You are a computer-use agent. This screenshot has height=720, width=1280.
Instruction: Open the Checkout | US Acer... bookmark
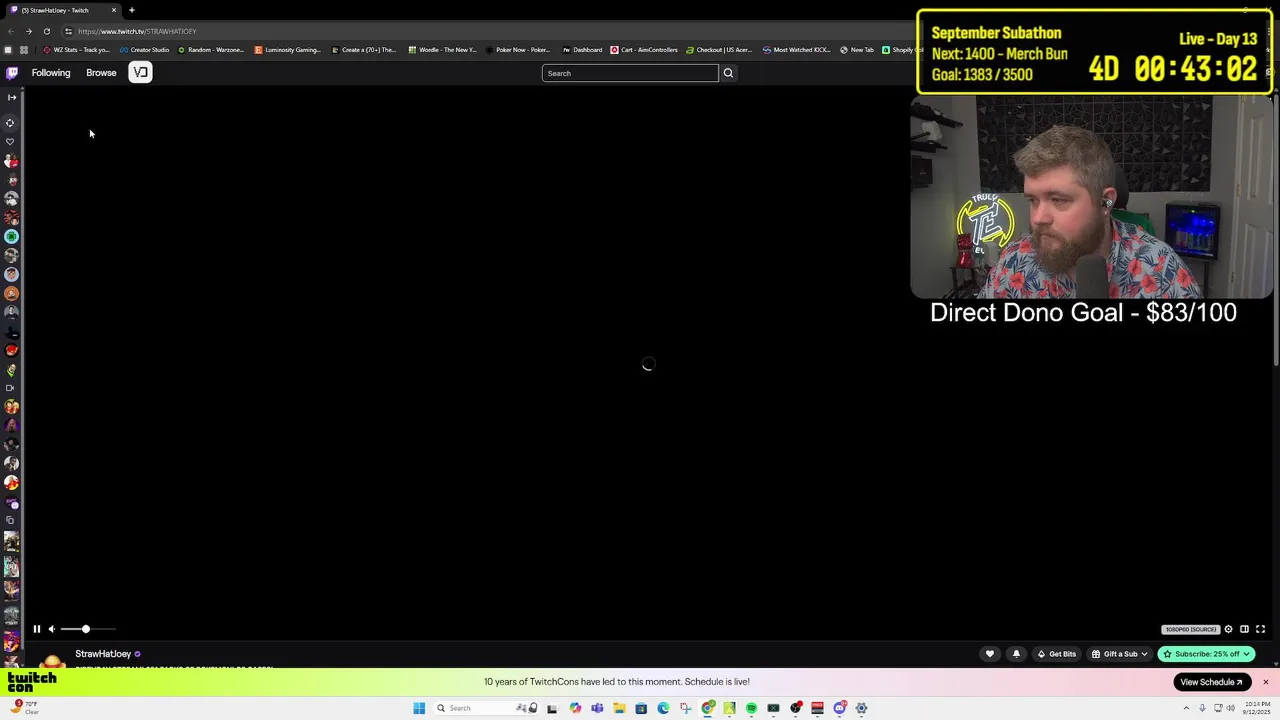pyautogui.click(x=720, y=50)
